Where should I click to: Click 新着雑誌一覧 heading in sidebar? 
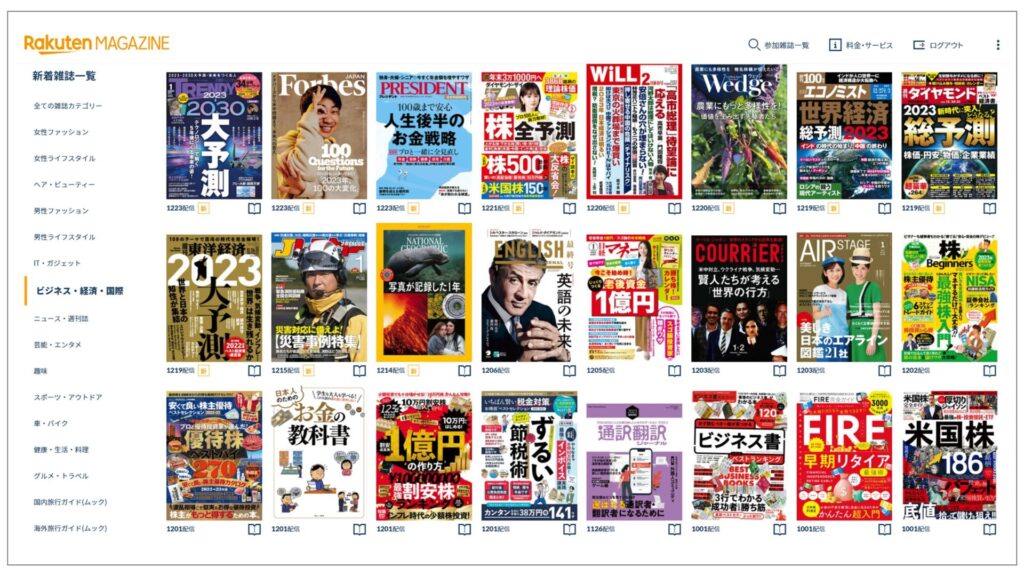point(64,76)
